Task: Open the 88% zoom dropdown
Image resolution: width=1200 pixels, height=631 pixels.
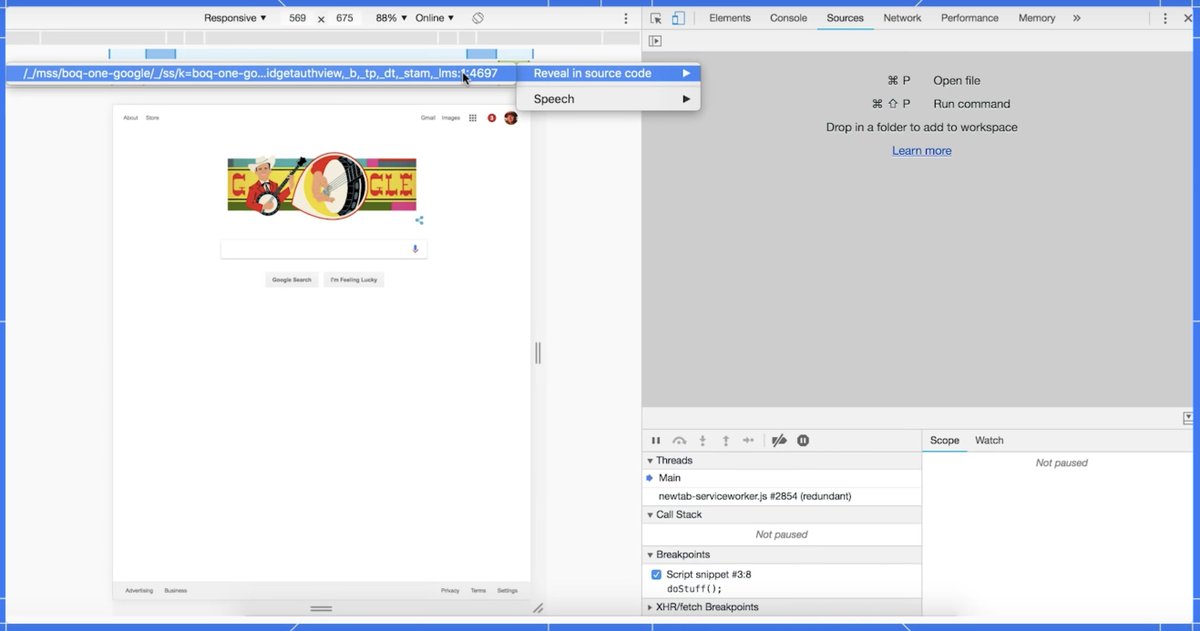Action: (x=391, y=18)
